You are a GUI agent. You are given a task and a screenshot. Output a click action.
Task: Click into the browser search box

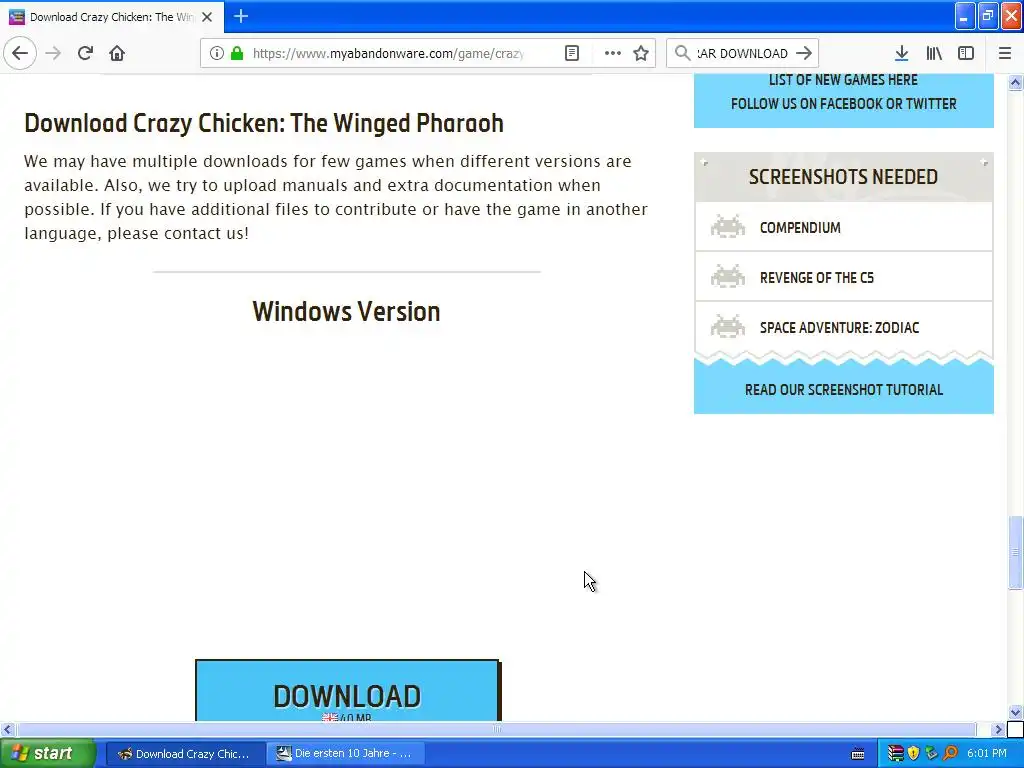coord(742,53)
